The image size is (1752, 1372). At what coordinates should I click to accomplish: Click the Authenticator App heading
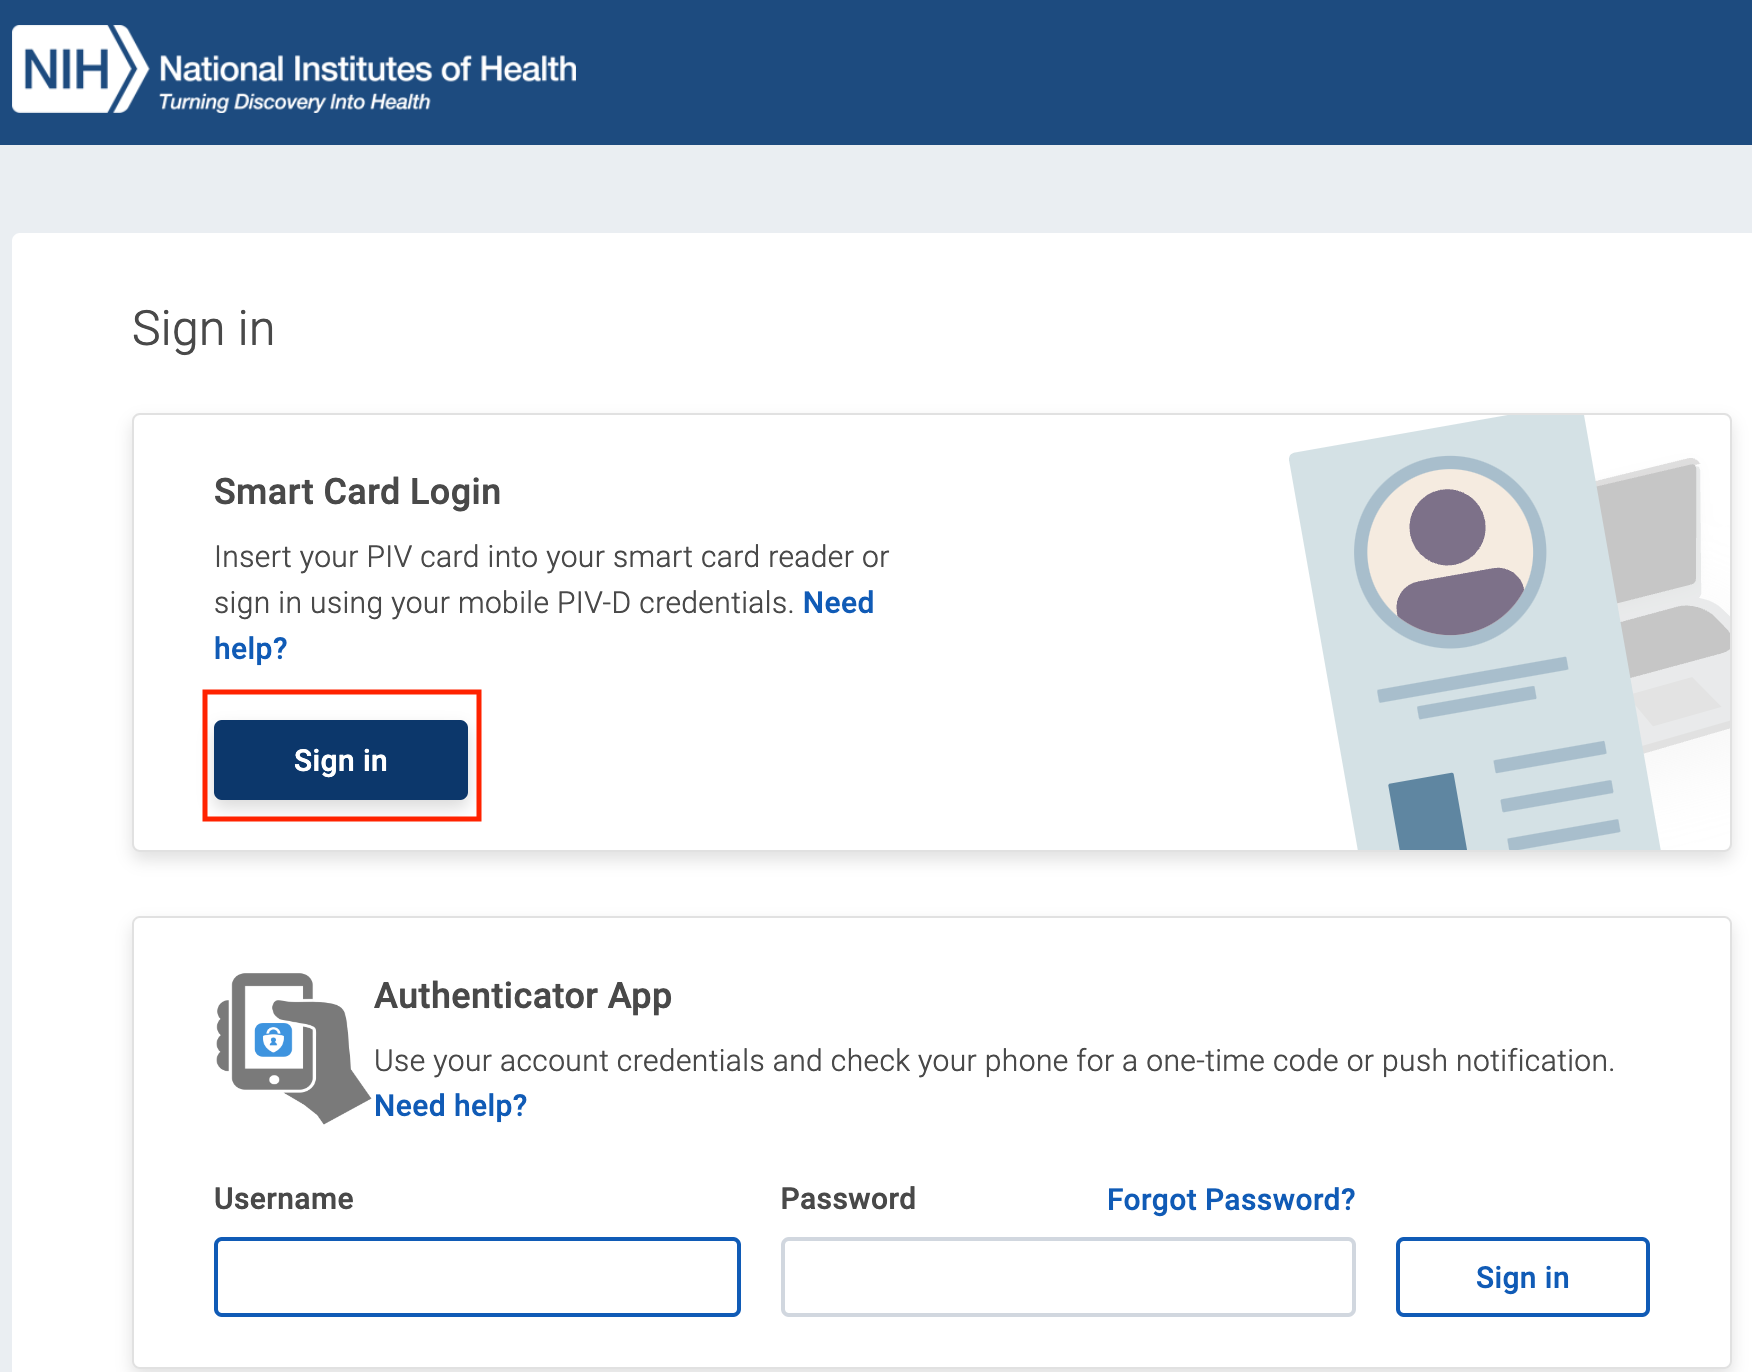[522, 996]
